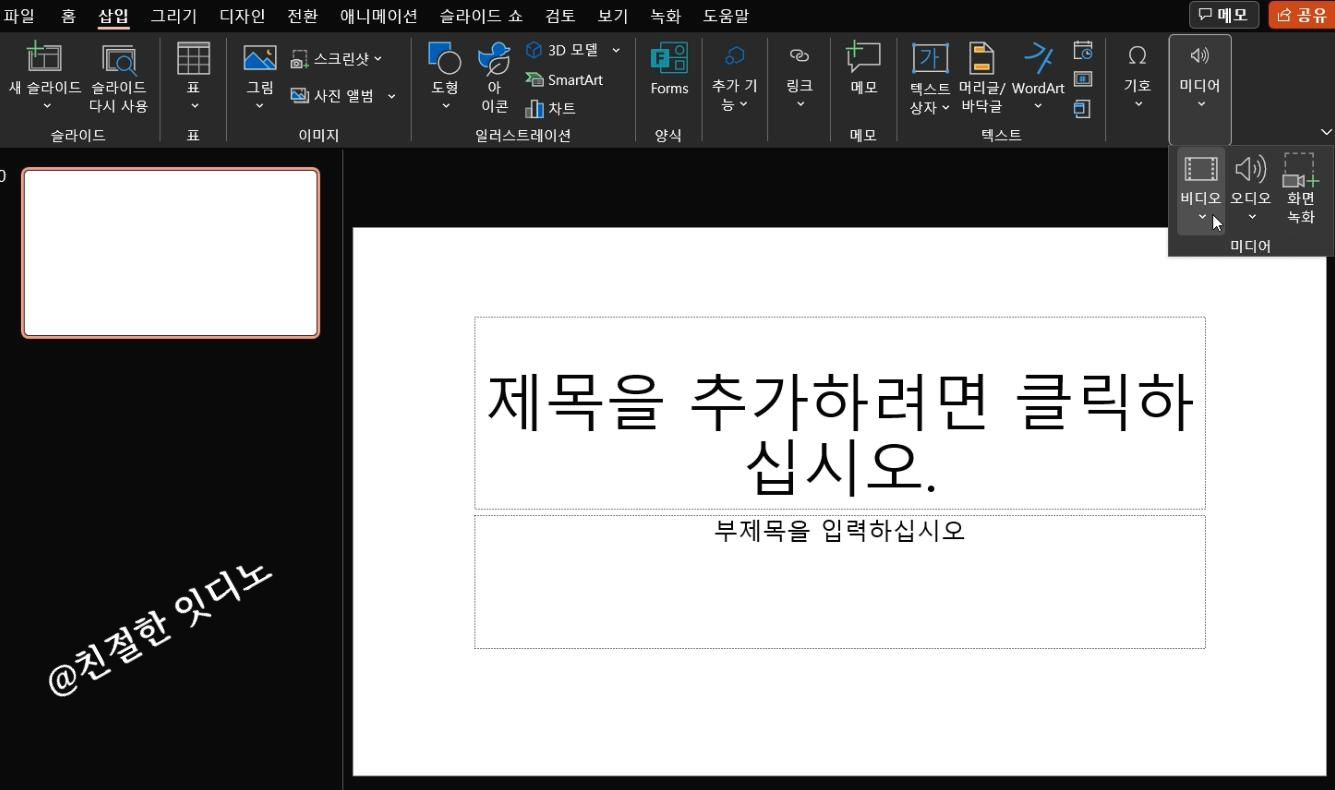Expand the Video (비디오) dropdown arrow

[x=1201, y=217]
